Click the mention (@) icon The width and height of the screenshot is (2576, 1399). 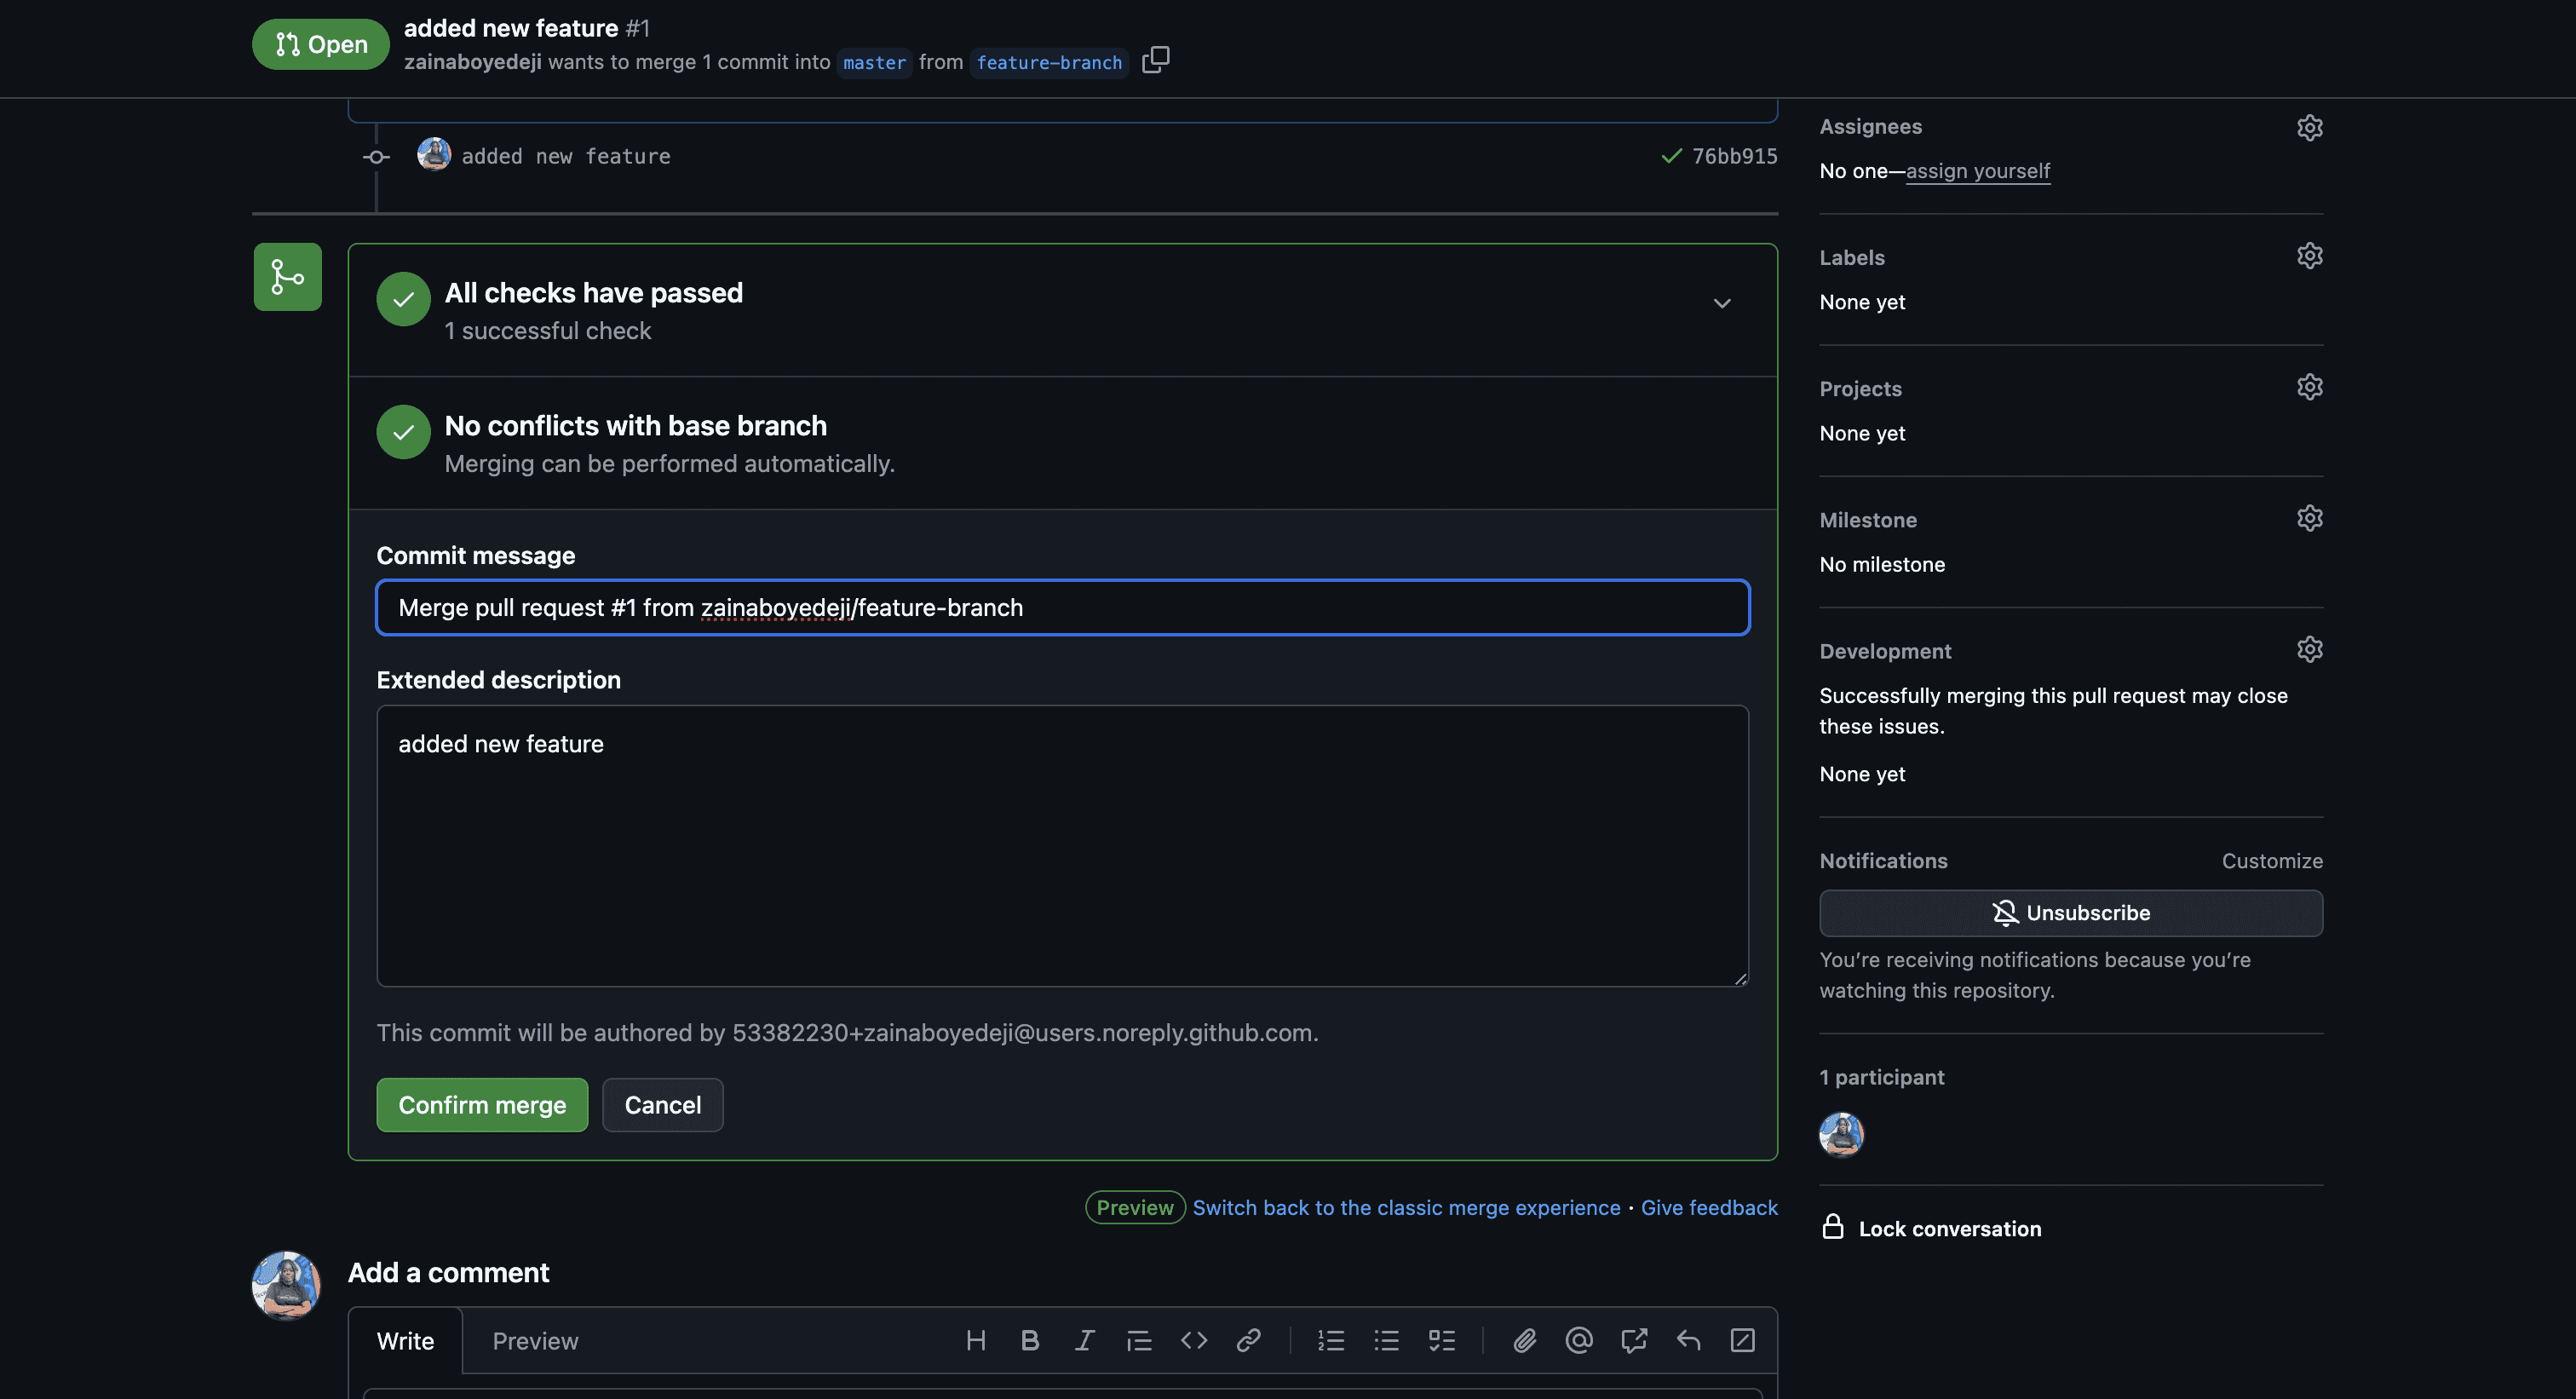pos(1579,1340)
